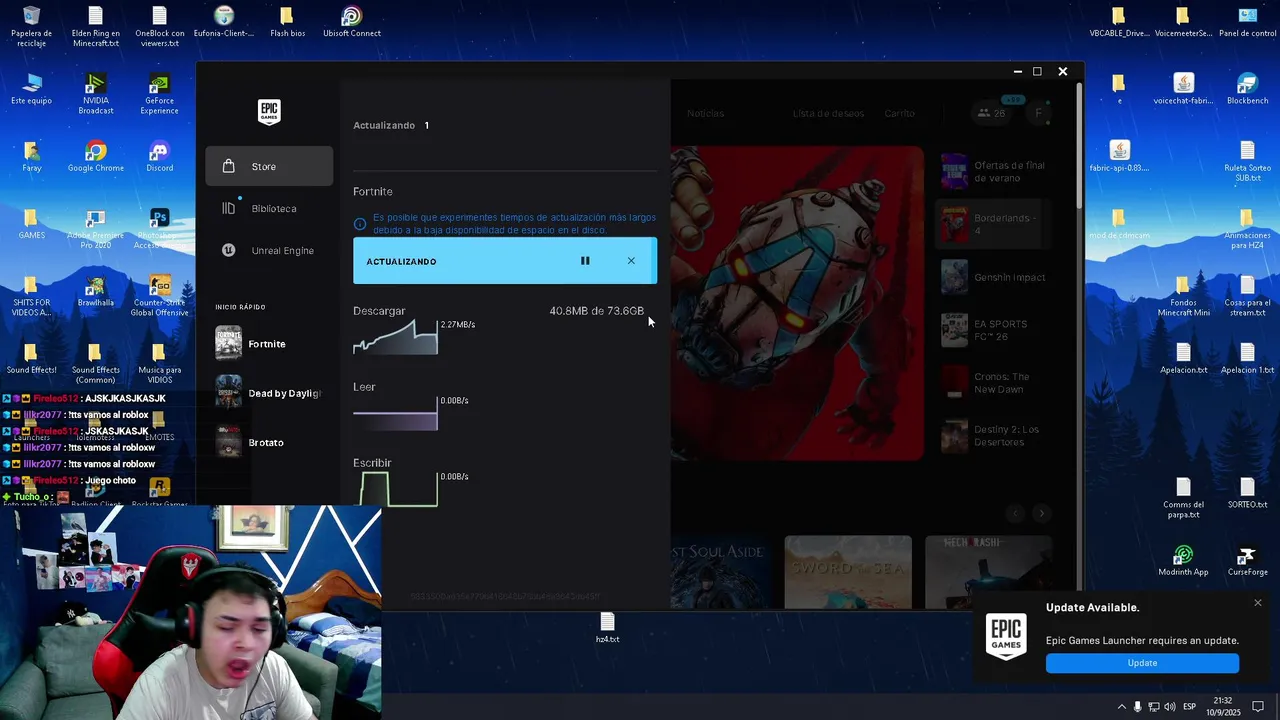Open Biblioteca in the Epic sidebar

pos(269,208)
